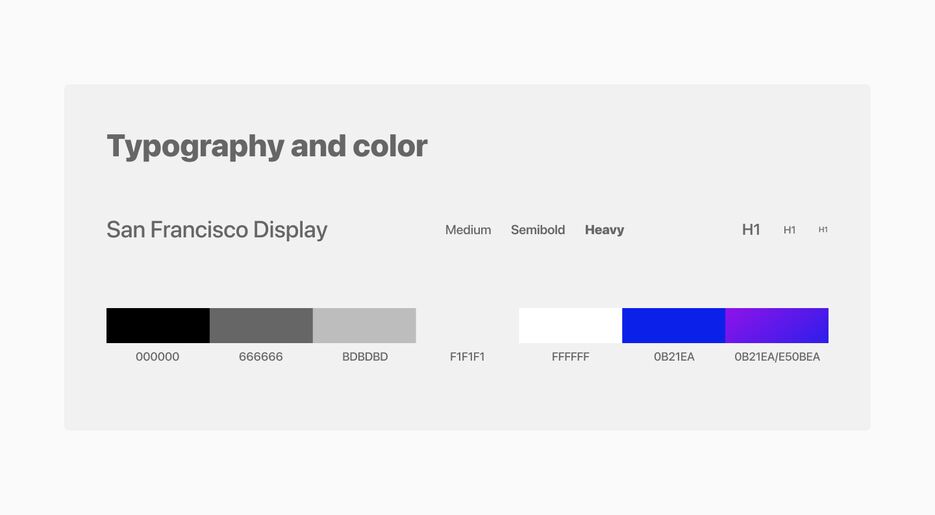This screenshot has width=935, height=515.
Task: Pick the light gray BDBDBD swatch
Action: pyautogui.click(x=364, y=325)
